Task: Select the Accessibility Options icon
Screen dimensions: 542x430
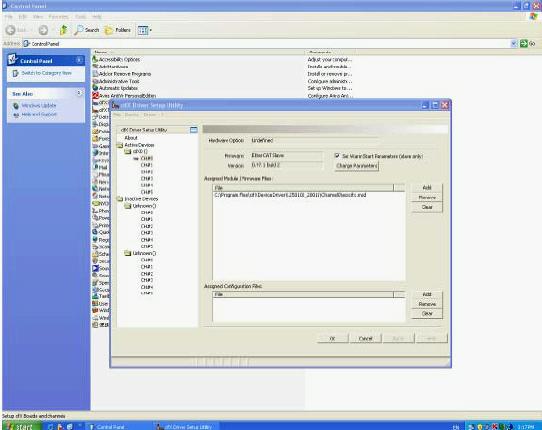Action: tap(95, 59)
